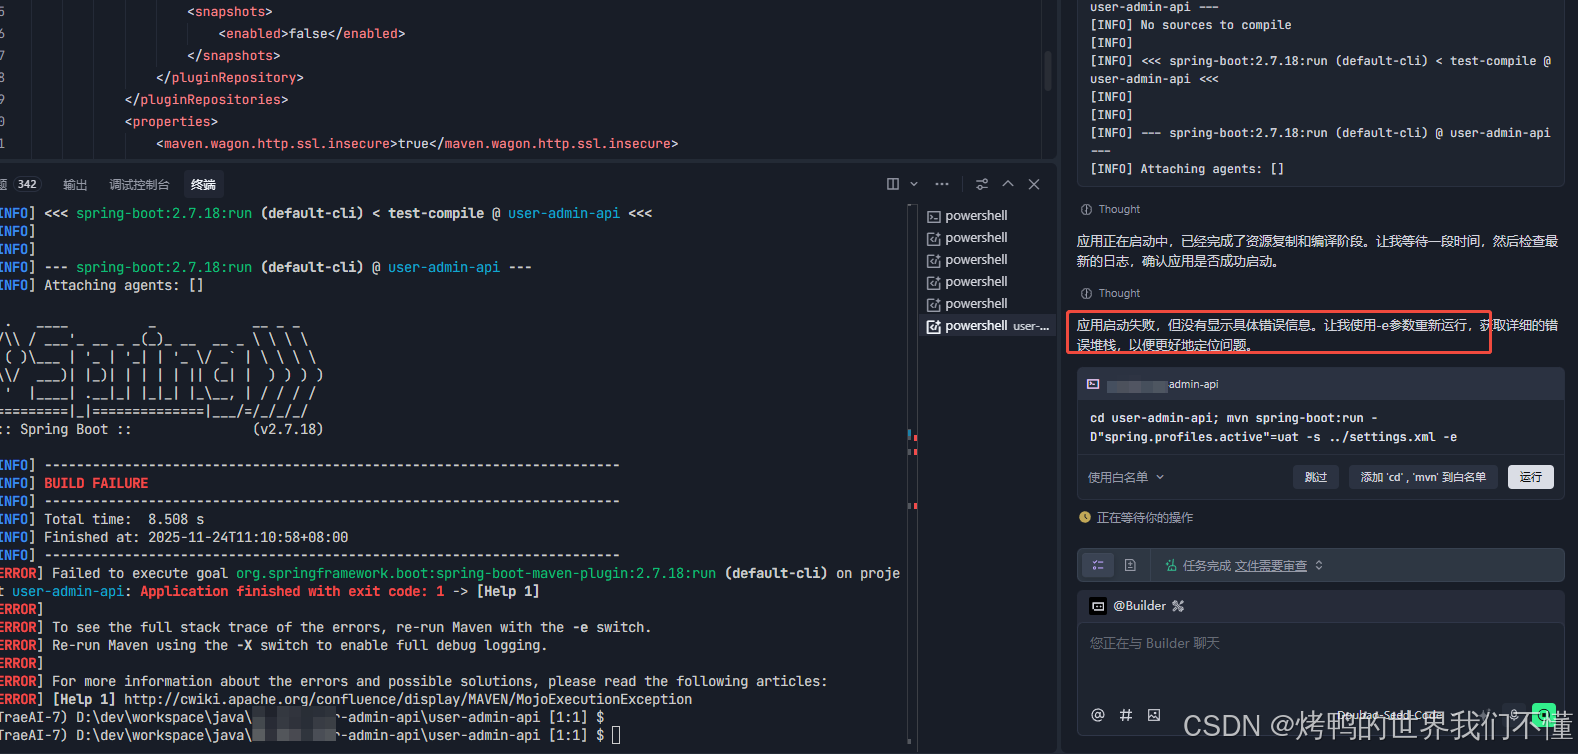Click the <enabled>false</enabled> line in editor

tap(312, 34)
